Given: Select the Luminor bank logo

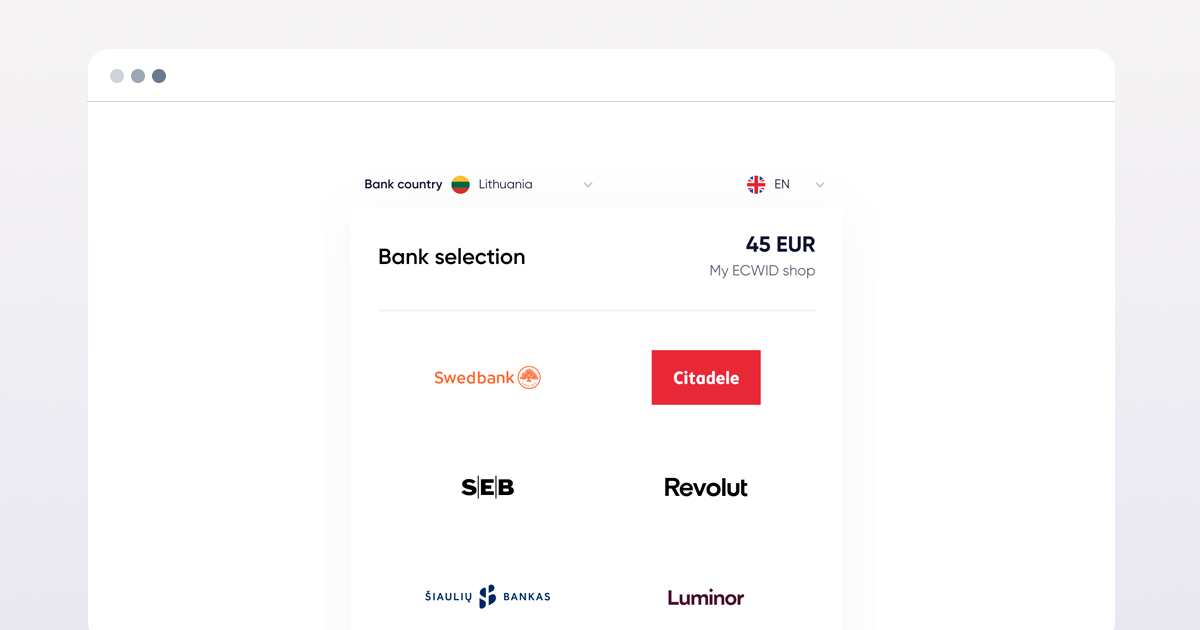Looking at the screenshot, I should 706,598.
